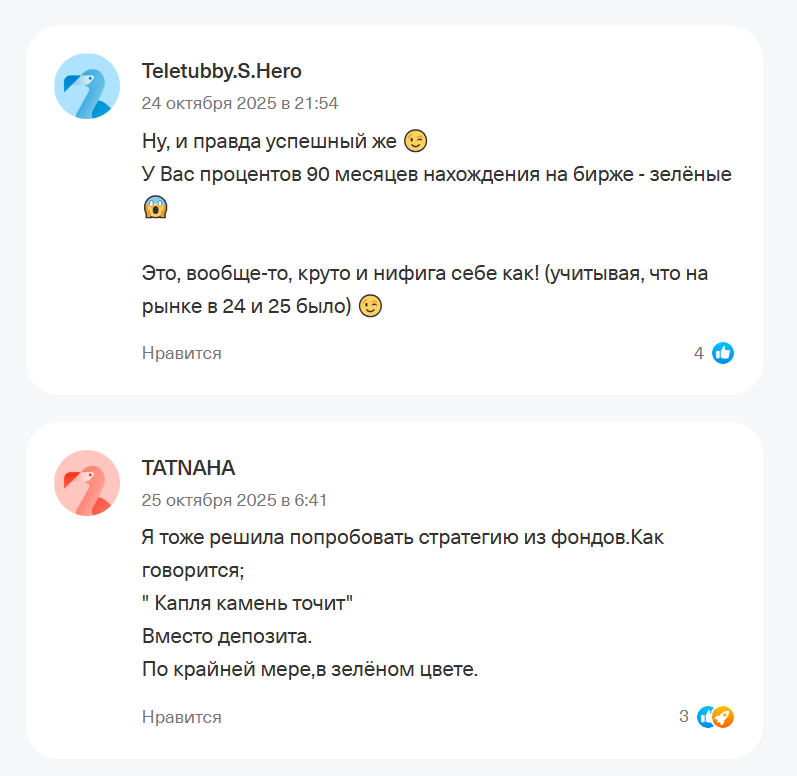
Task: Open Teletubby.S.Hero's profile by username
Action: pyautogui.click(x=221, y=71)
